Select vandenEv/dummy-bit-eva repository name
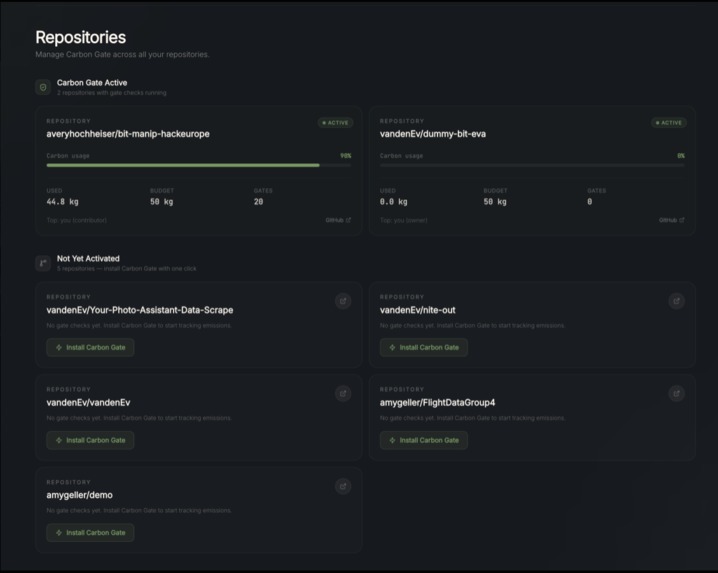The height and width of the screenshot is (573, 718). (433, 134)
